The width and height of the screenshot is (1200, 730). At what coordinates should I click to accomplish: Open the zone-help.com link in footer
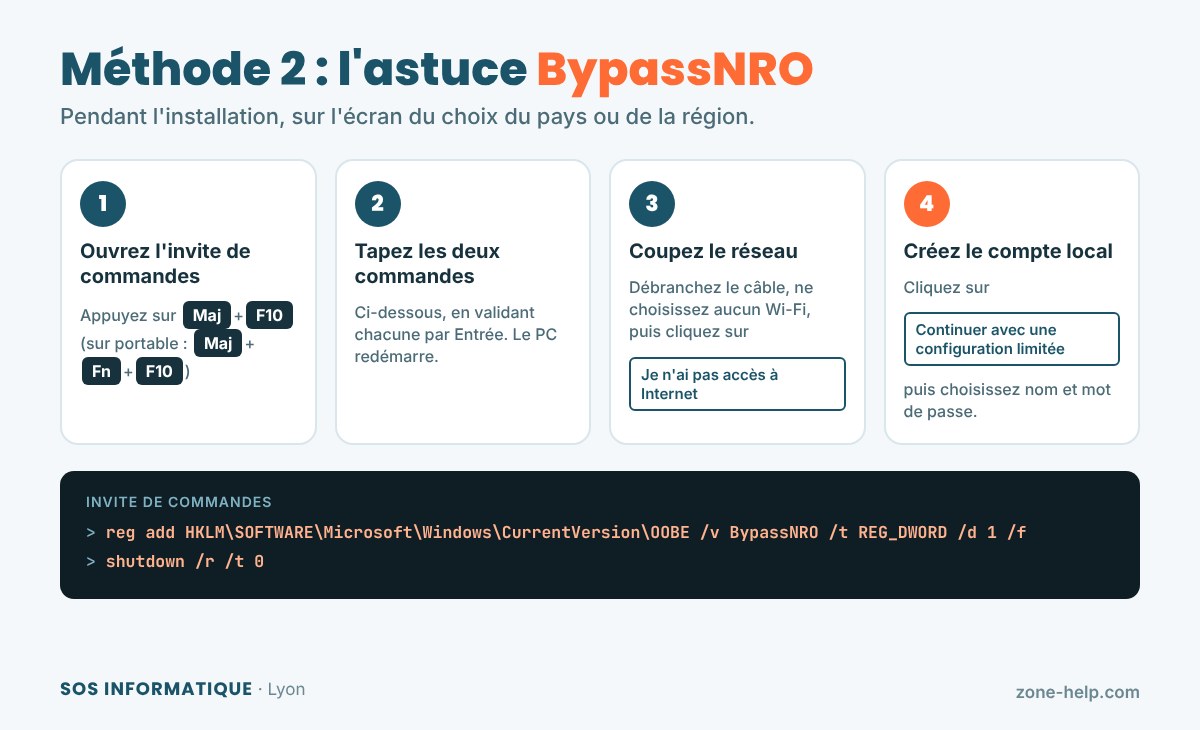(1077, 692)
